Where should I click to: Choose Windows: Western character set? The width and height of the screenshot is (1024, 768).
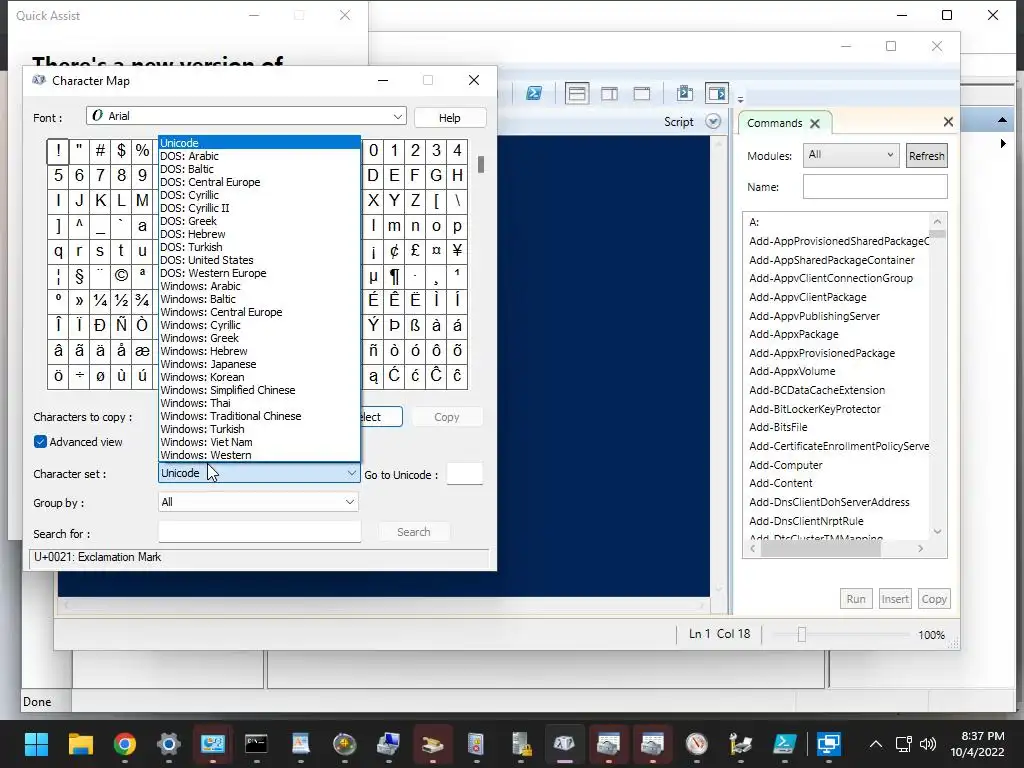[x=260, y=455]
